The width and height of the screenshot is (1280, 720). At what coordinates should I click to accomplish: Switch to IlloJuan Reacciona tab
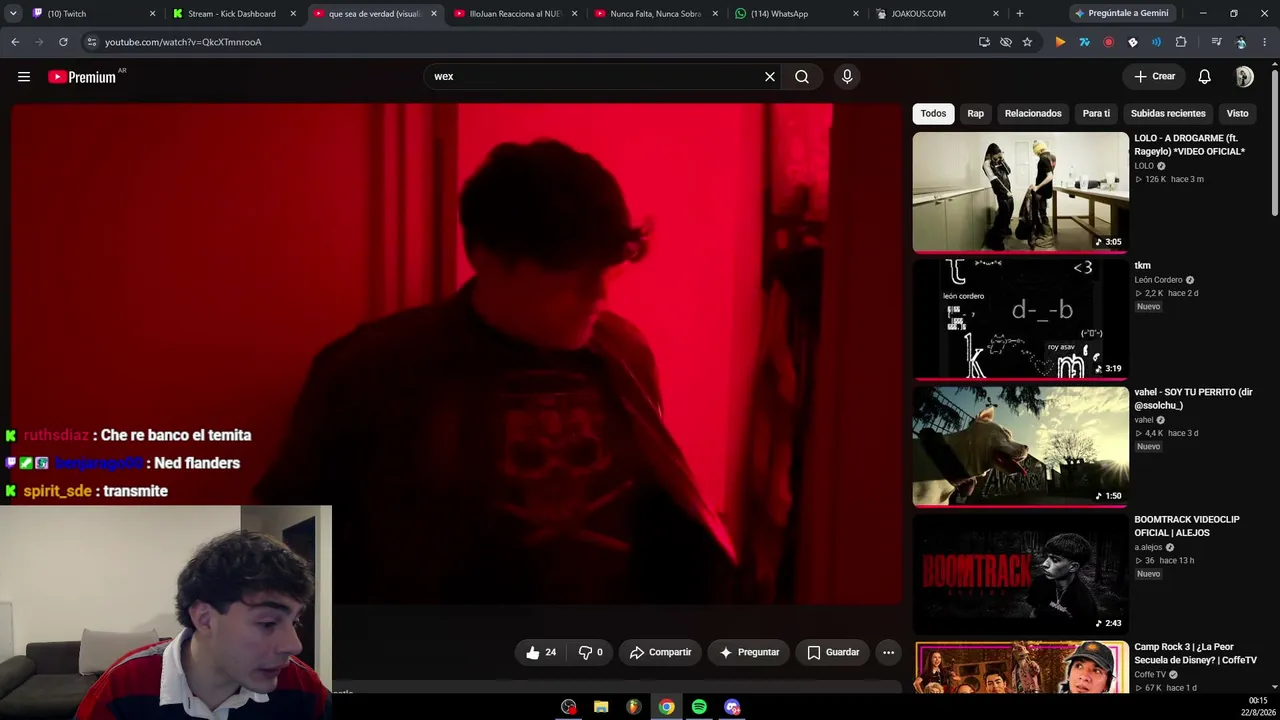(x=513, y=14)
